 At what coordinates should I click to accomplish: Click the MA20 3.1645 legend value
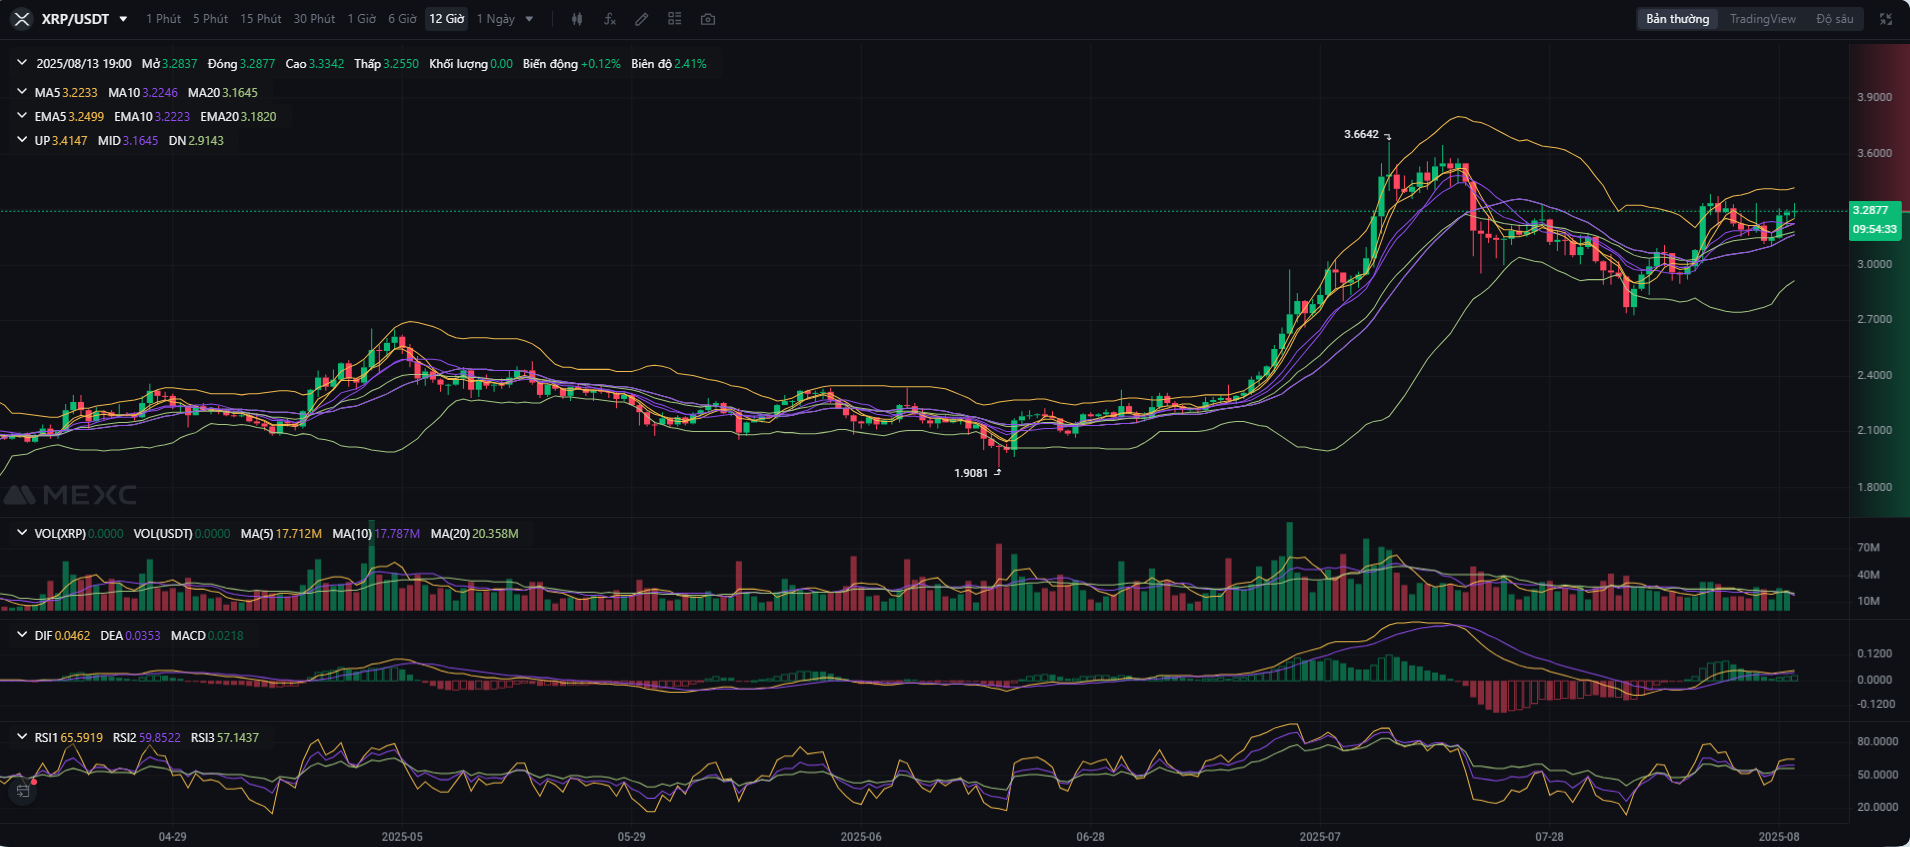click(x=223, y=93)
